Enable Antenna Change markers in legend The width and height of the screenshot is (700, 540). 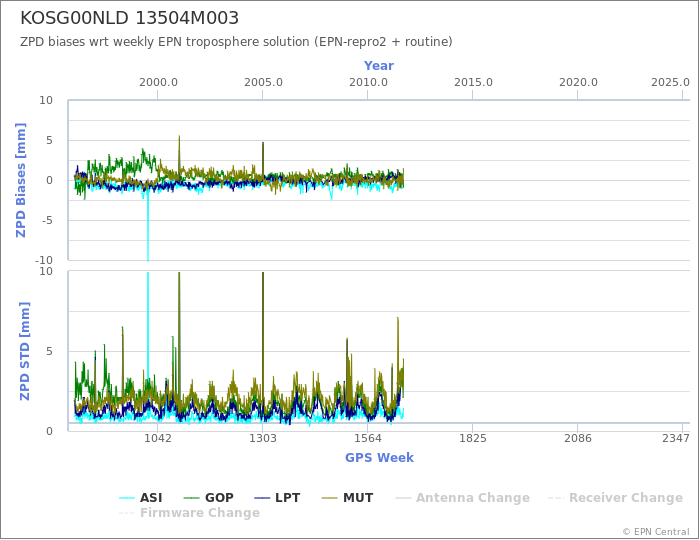pos(462,498)
